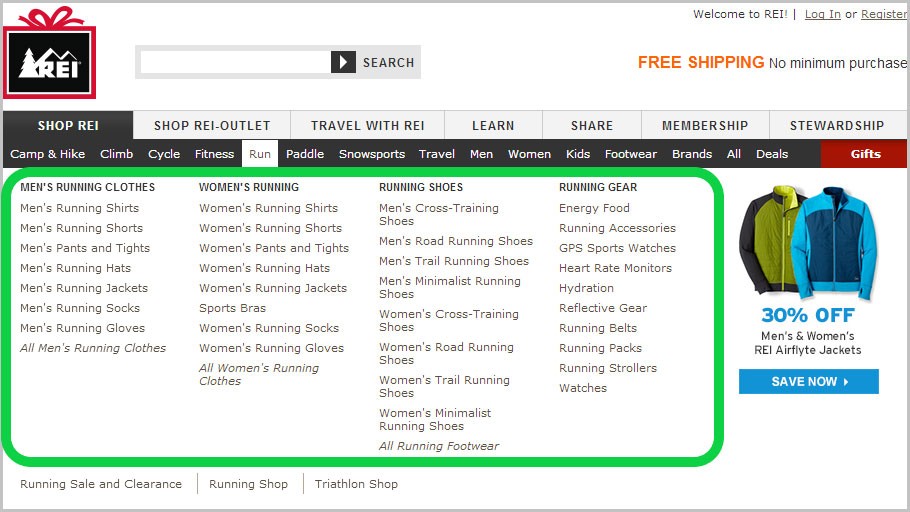
Task: Open Sports Bras link
Action: [x=233, y=308]
